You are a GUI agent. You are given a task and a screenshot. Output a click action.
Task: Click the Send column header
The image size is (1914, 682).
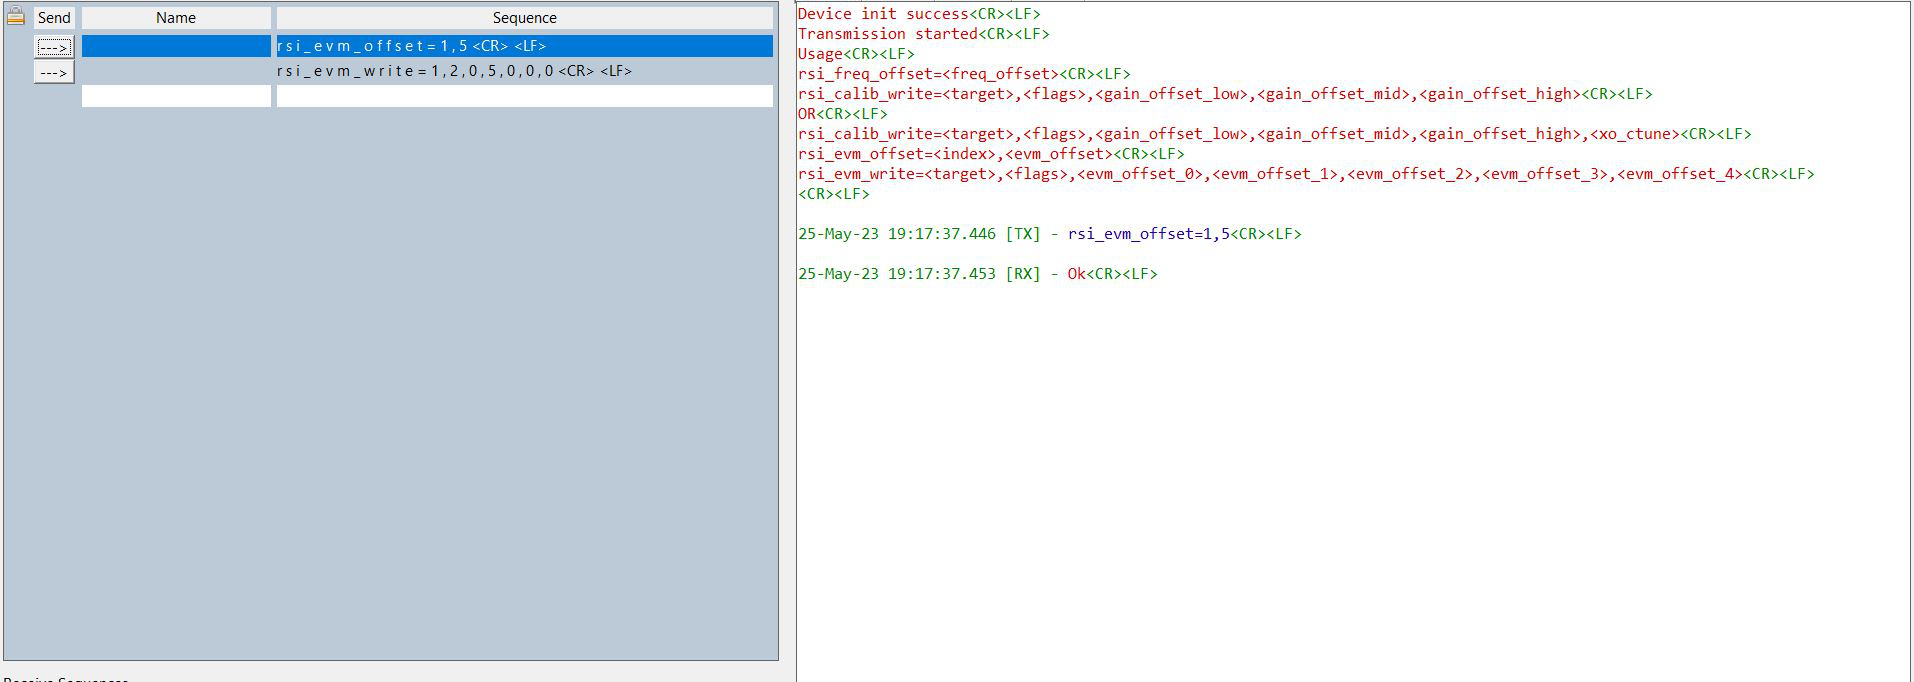(x=54, y=18)
